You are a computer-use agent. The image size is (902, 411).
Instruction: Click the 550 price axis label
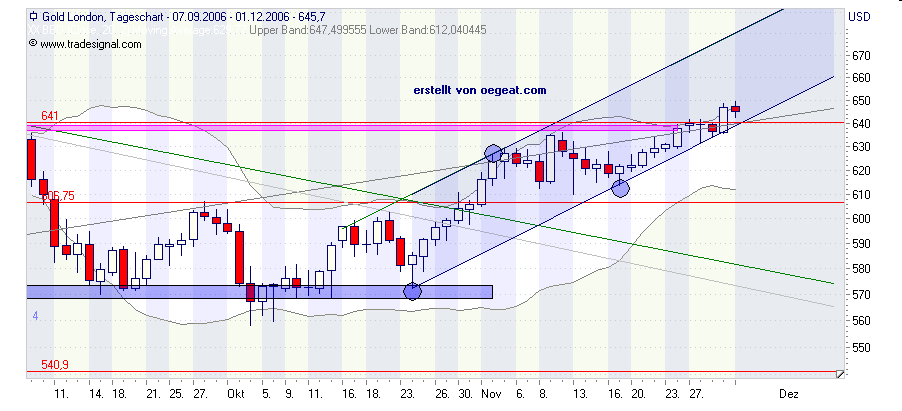pos(862,348)
